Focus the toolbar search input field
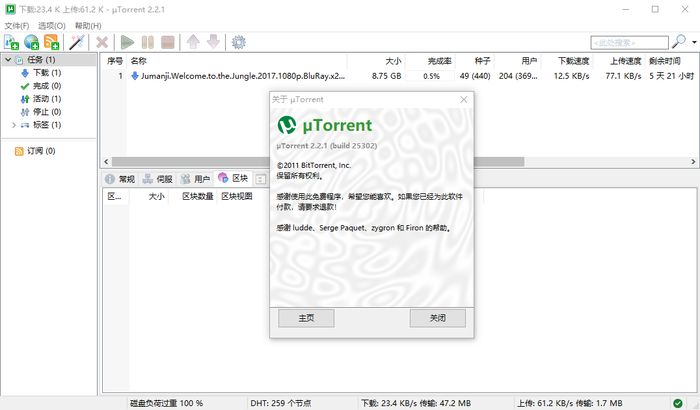The width and height of the screenshot is (700, 410). [x=629, y=43]
